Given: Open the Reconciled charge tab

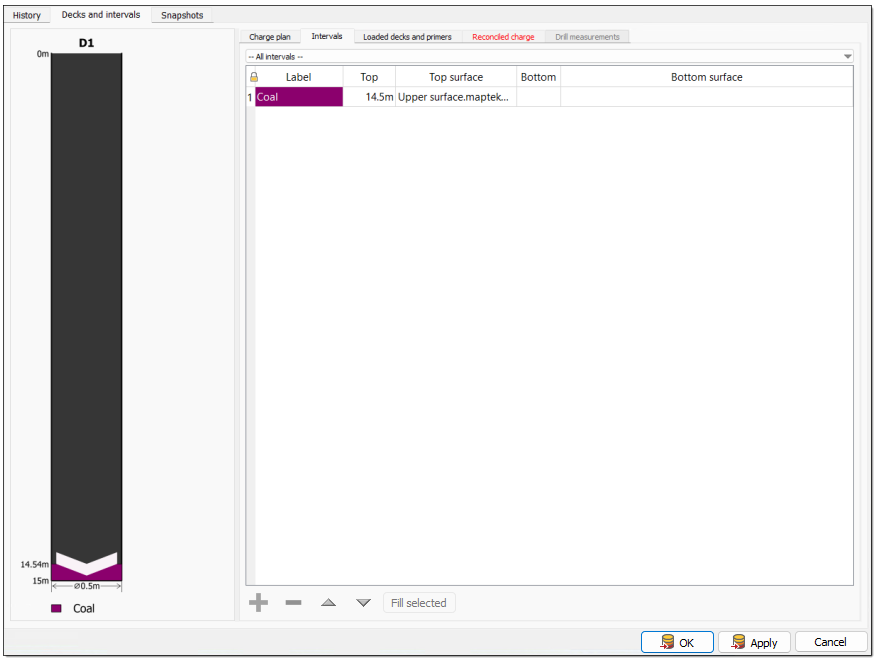Looking at the screenshot, I should point(503,37).
